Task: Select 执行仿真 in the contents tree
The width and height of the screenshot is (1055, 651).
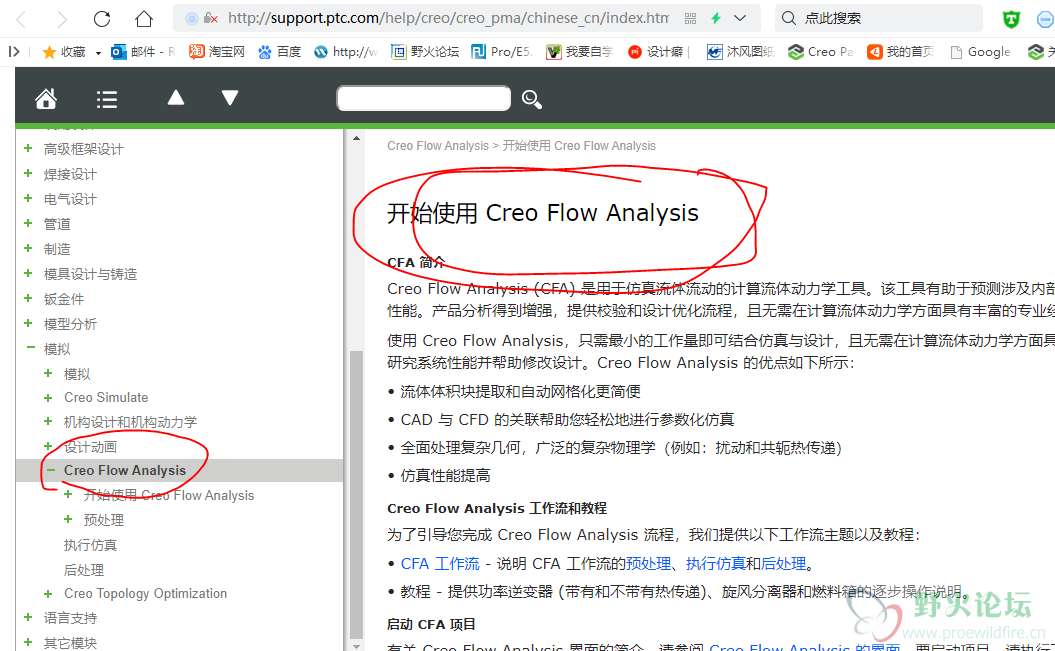Action: pos(90,545)
